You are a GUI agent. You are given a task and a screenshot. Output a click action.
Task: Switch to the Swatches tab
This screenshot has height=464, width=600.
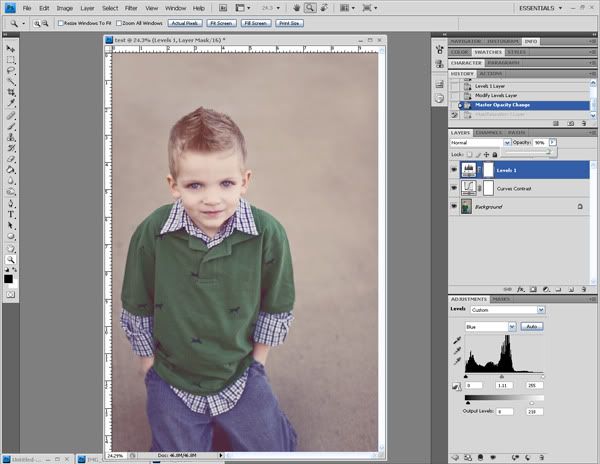point(490,51)
